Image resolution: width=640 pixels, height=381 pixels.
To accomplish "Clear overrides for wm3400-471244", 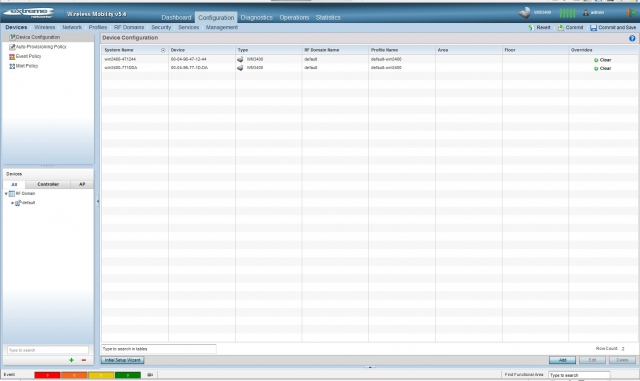I will [602, 60].
